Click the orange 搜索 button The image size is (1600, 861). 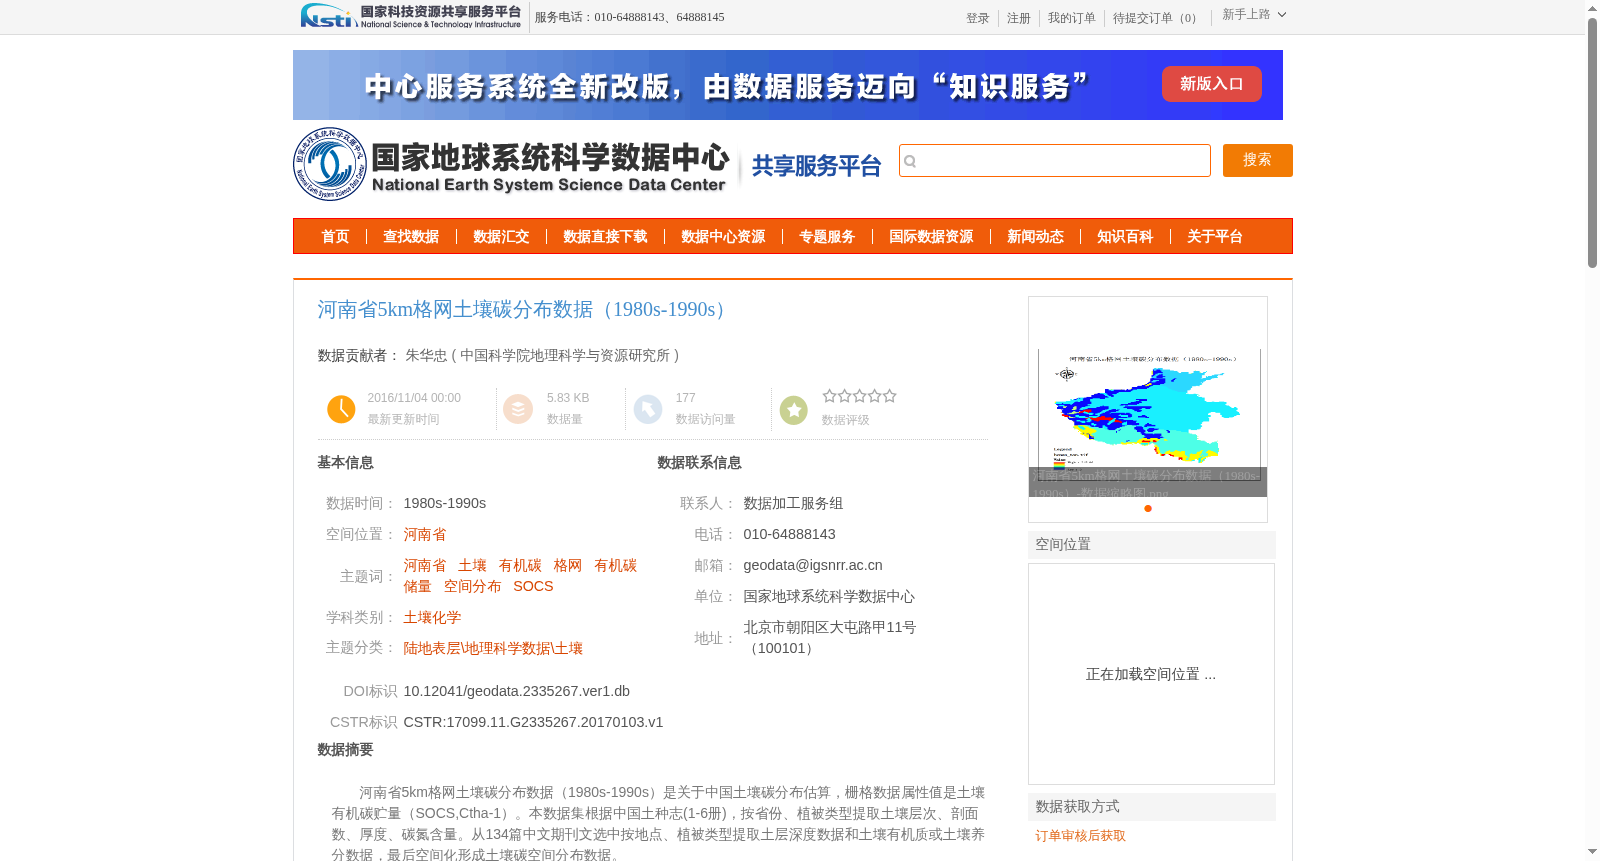(x=1257, y=160)
